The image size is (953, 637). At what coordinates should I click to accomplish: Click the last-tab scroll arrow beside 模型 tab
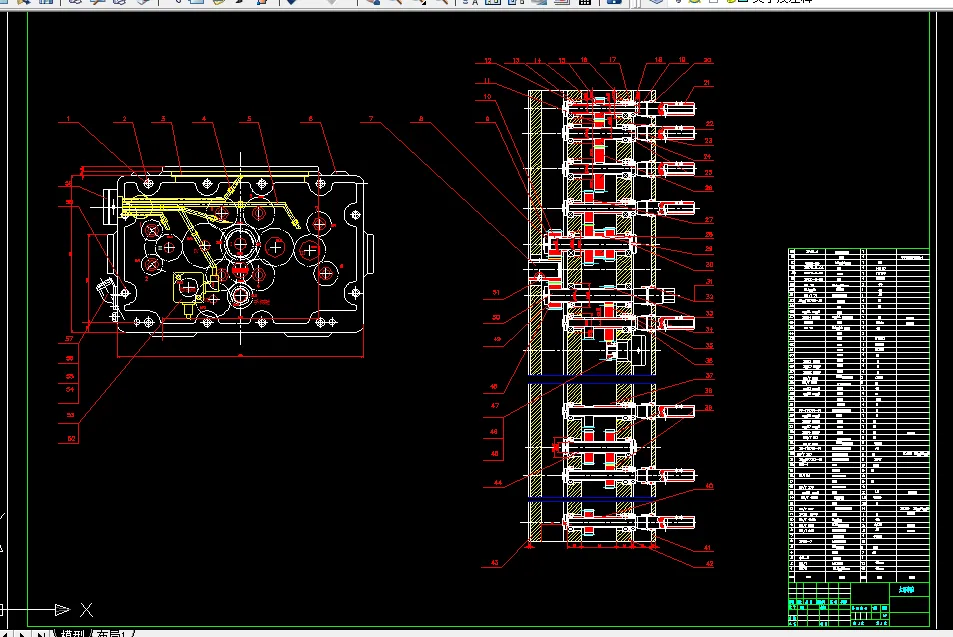[x=41, y=634]
